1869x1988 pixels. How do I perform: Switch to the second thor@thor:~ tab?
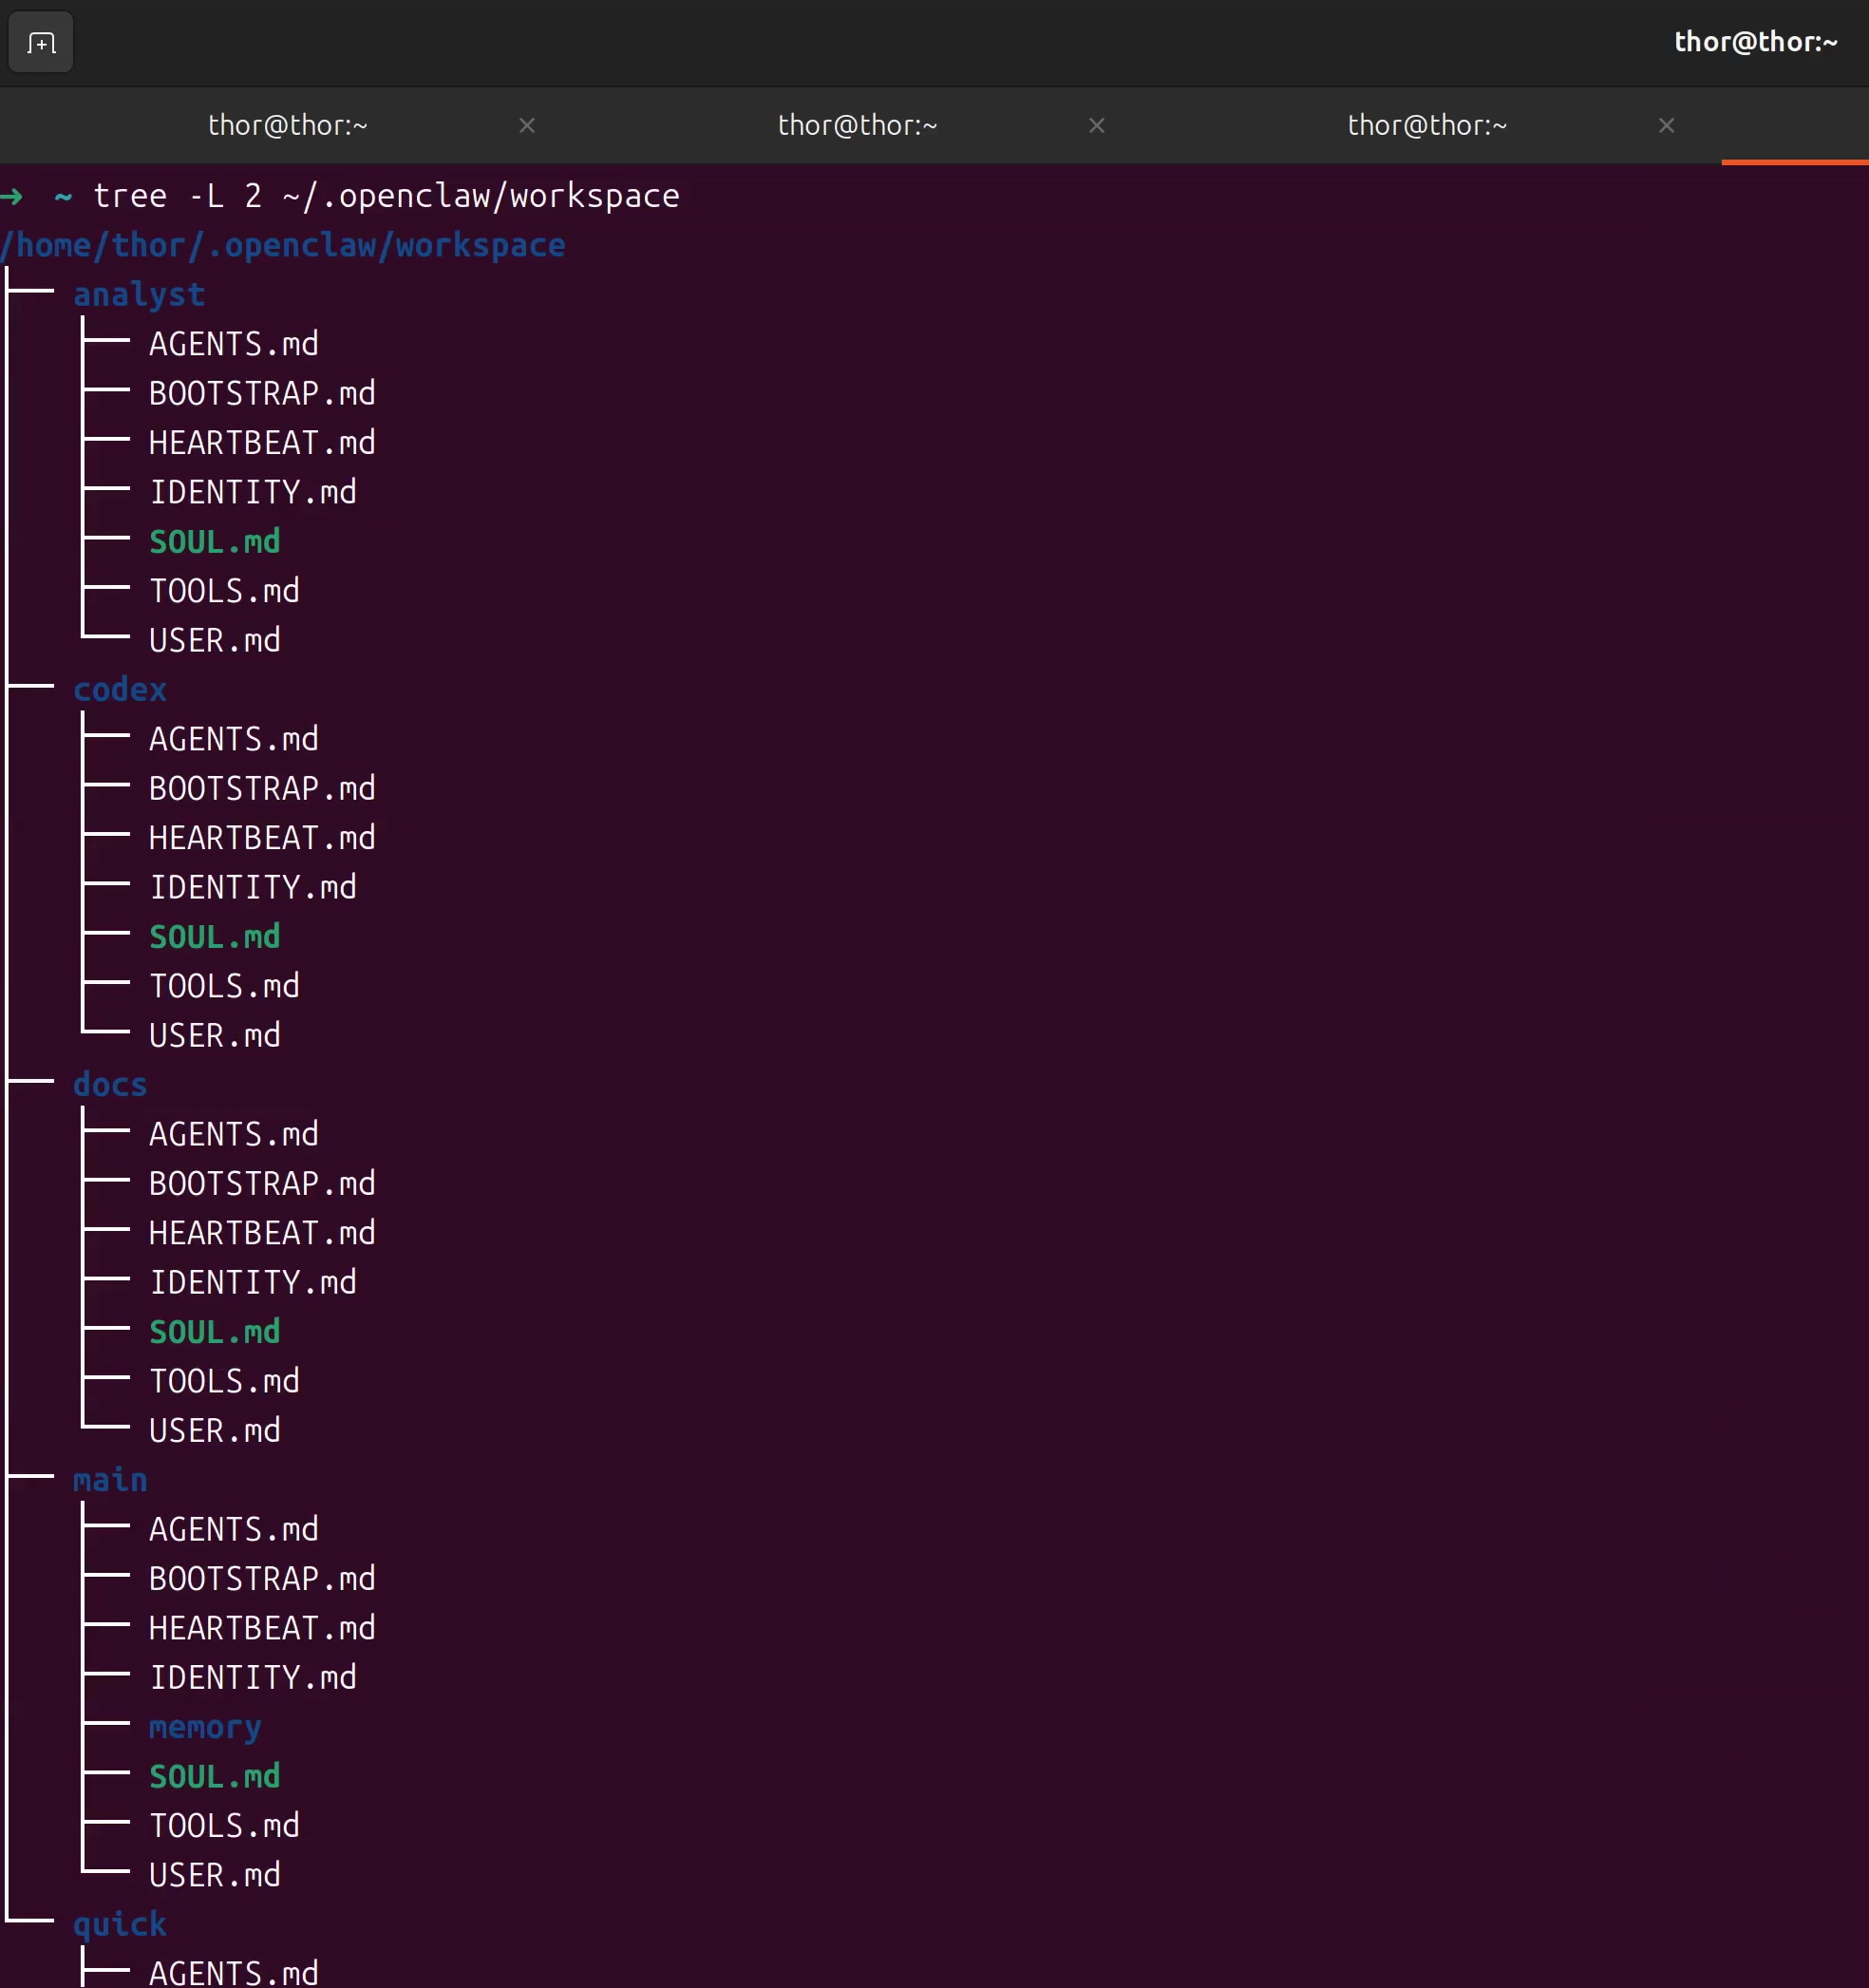pos(857,125)
